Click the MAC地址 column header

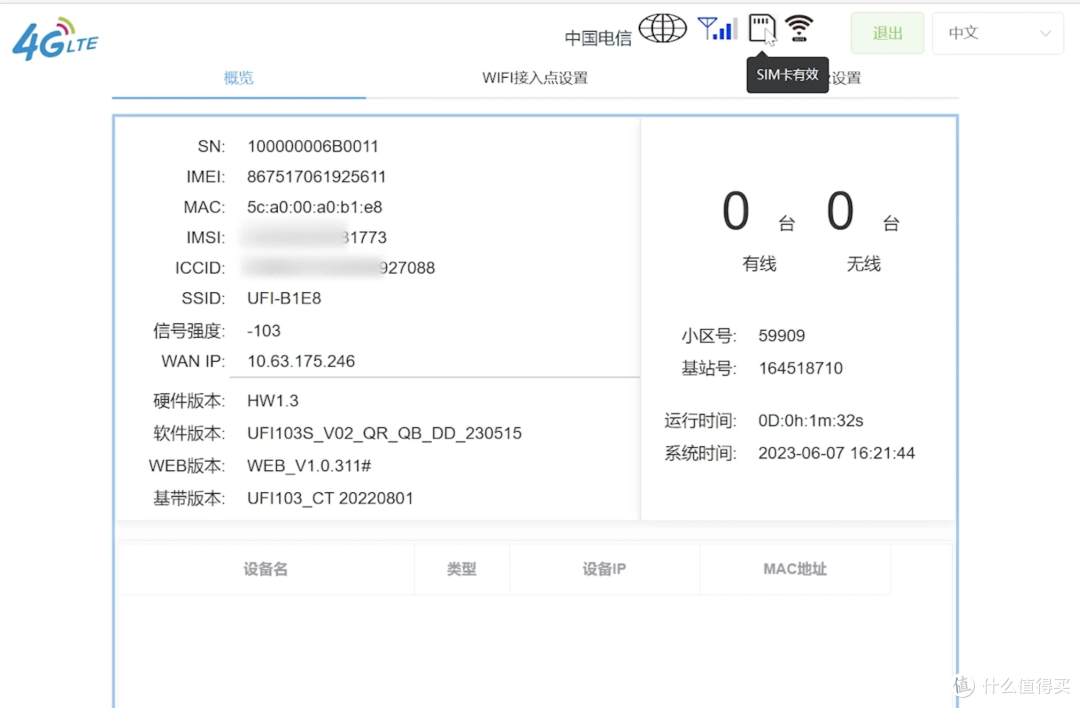tap(795, 568)
